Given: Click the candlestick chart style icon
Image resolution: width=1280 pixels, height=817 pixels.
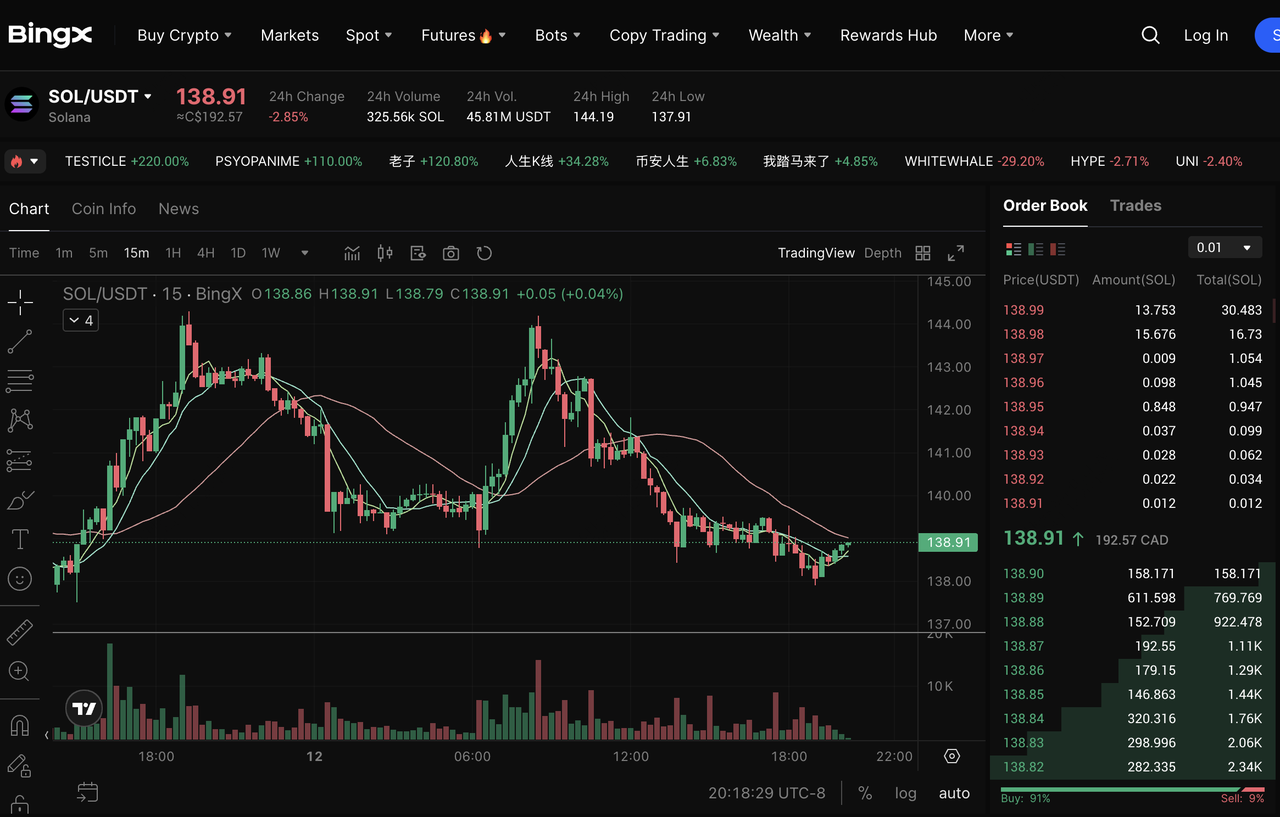Looking at the screenshot, I should [385, 253].
